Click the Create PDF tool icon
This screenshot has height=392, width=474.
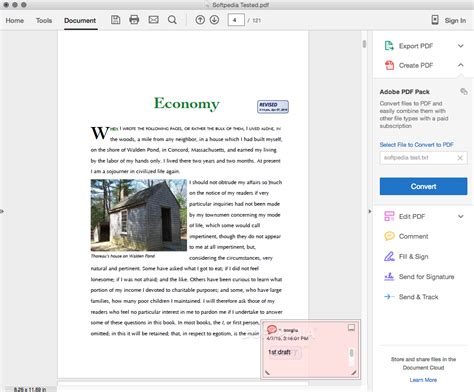click(389, 65)
